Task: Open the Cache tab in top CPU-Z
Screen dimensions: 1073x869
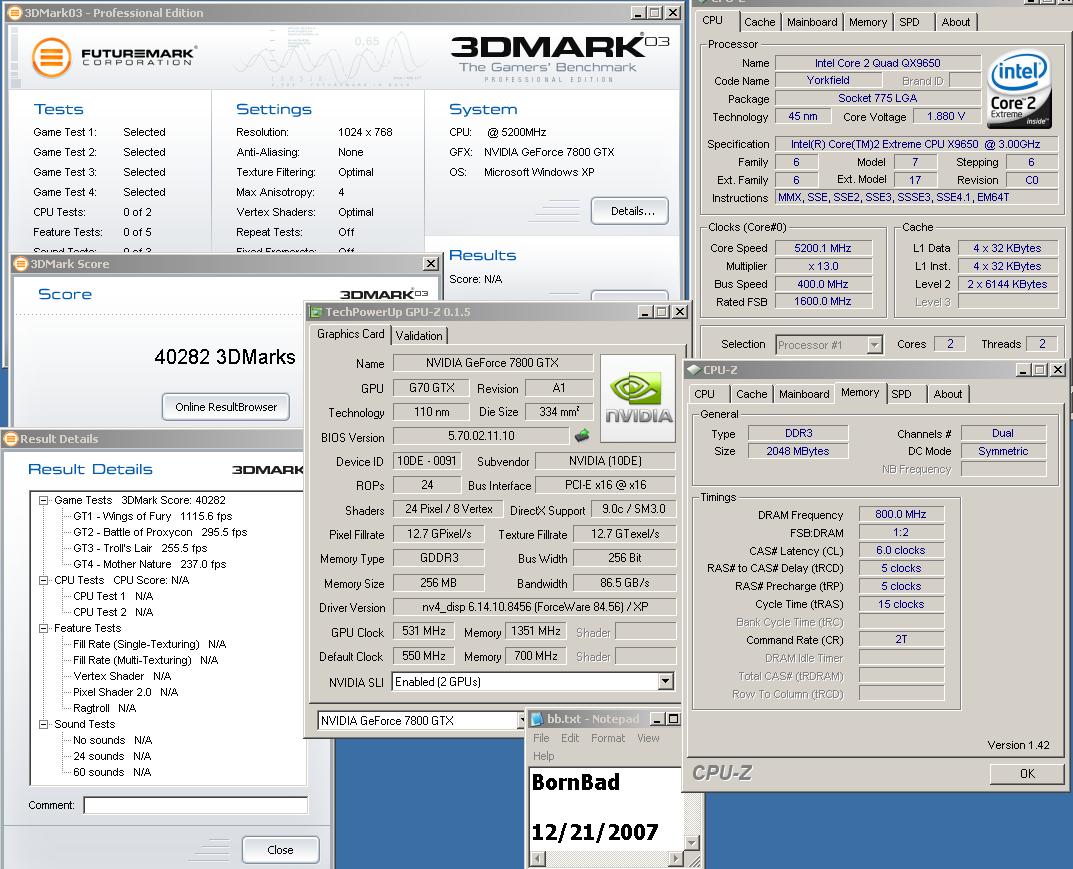Action: [x=760, y=22]
